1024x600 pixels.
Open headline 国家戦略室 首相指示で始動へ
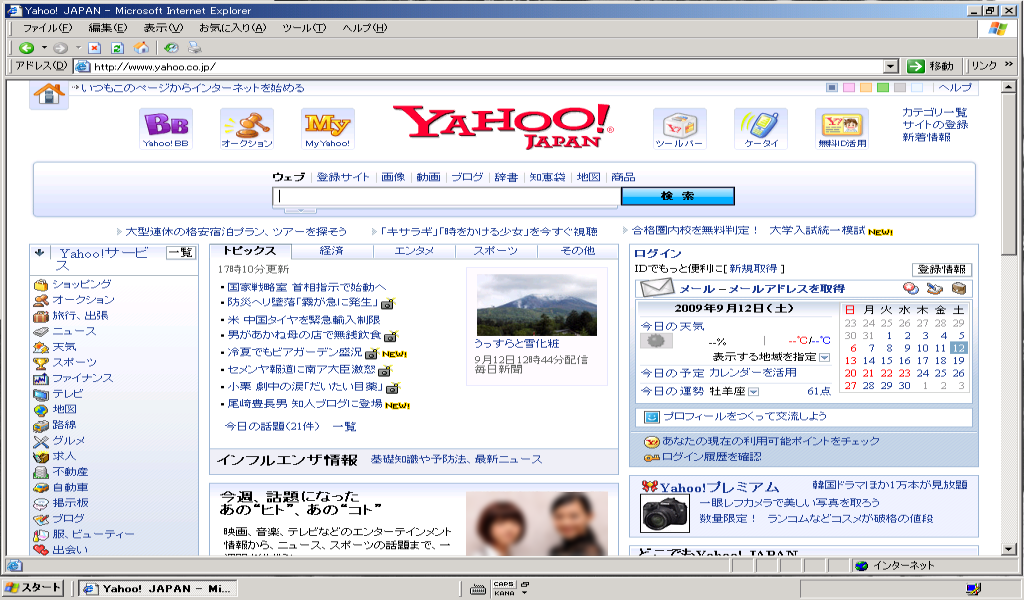306,287
